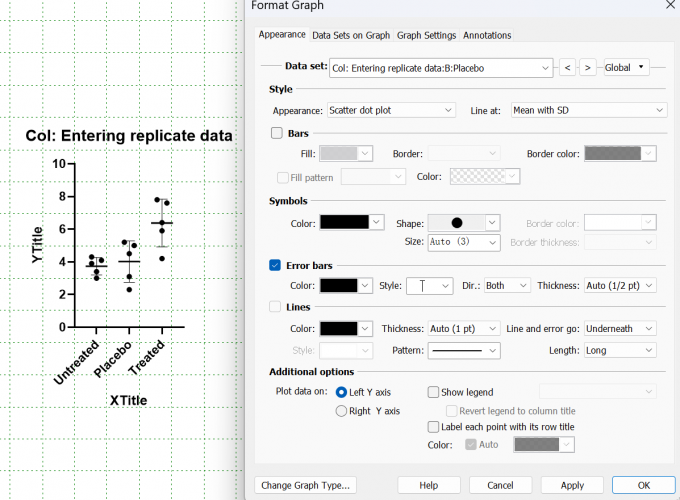This screenshot has width=680, height=500.
Task: Enable the Bars checkbox
Action: pyautogui.click(x=277, y=132)
